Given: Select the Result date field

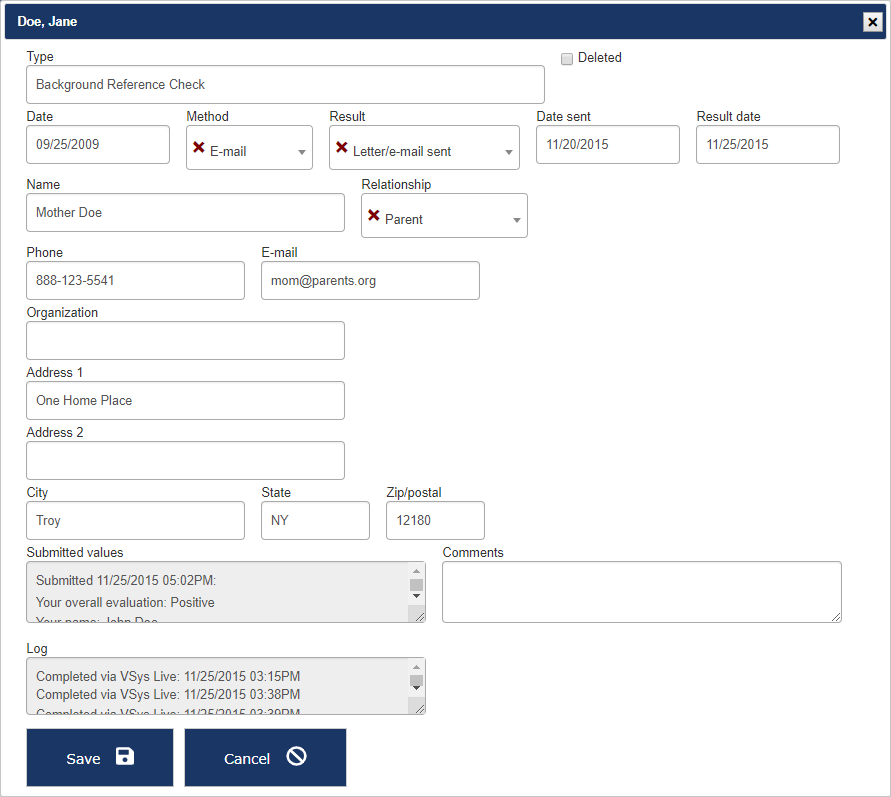Looking at the screenshot, I should 767,145.
